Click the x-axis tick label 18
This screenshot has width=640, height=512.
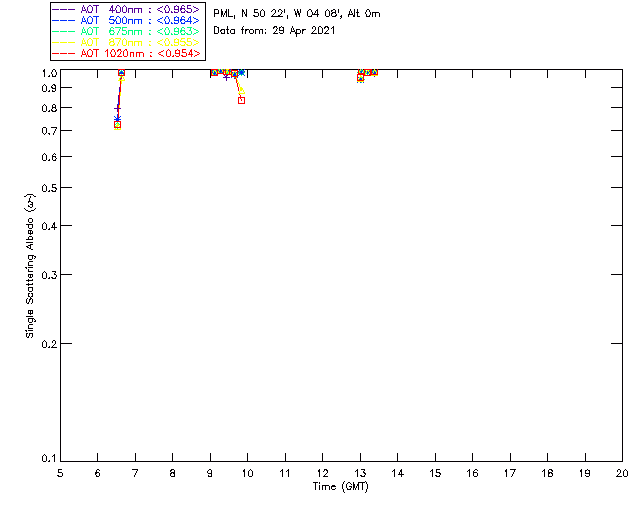tap(547, 473)
